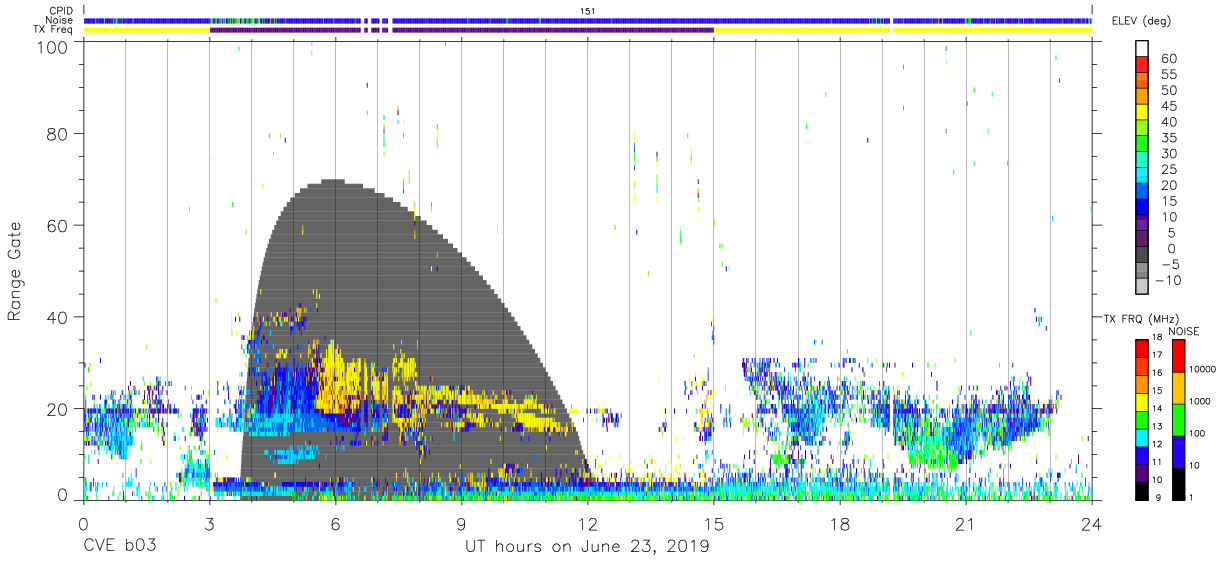The image size is (1228, 567).
Task: Click the TX Freq row label at top left
Action: point(53,30)
